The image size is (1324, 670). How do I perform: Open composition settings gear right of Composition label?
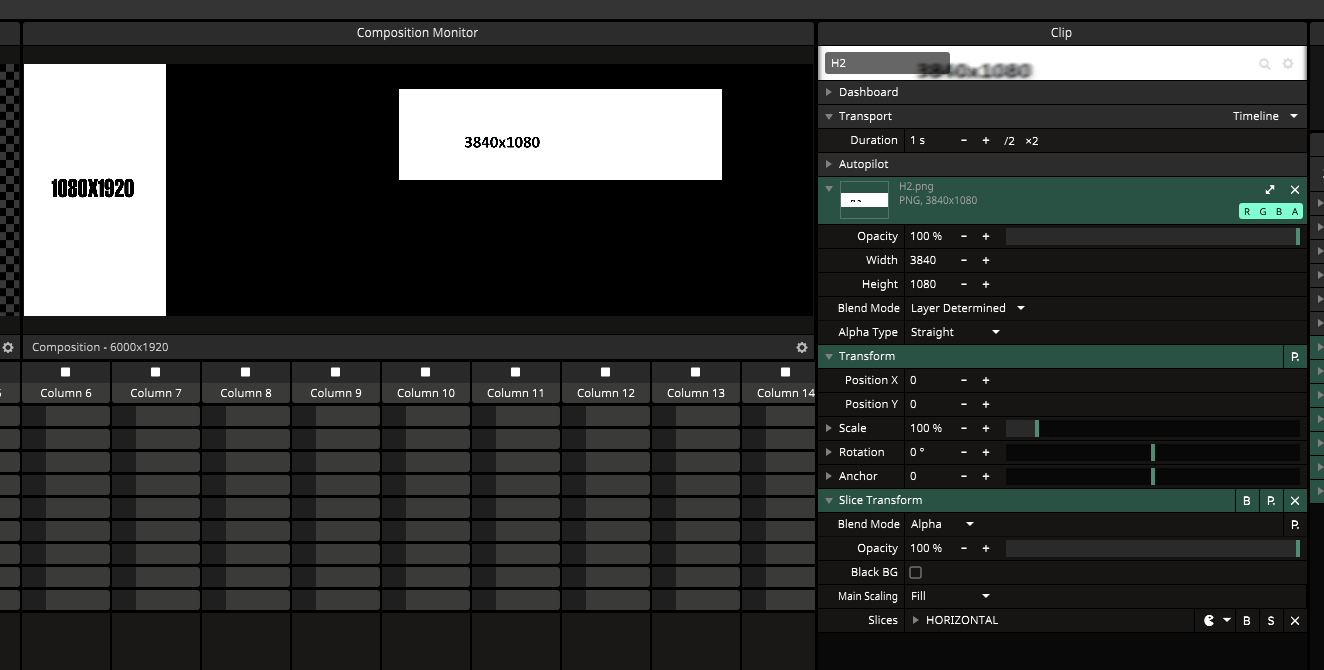(801, 347)
